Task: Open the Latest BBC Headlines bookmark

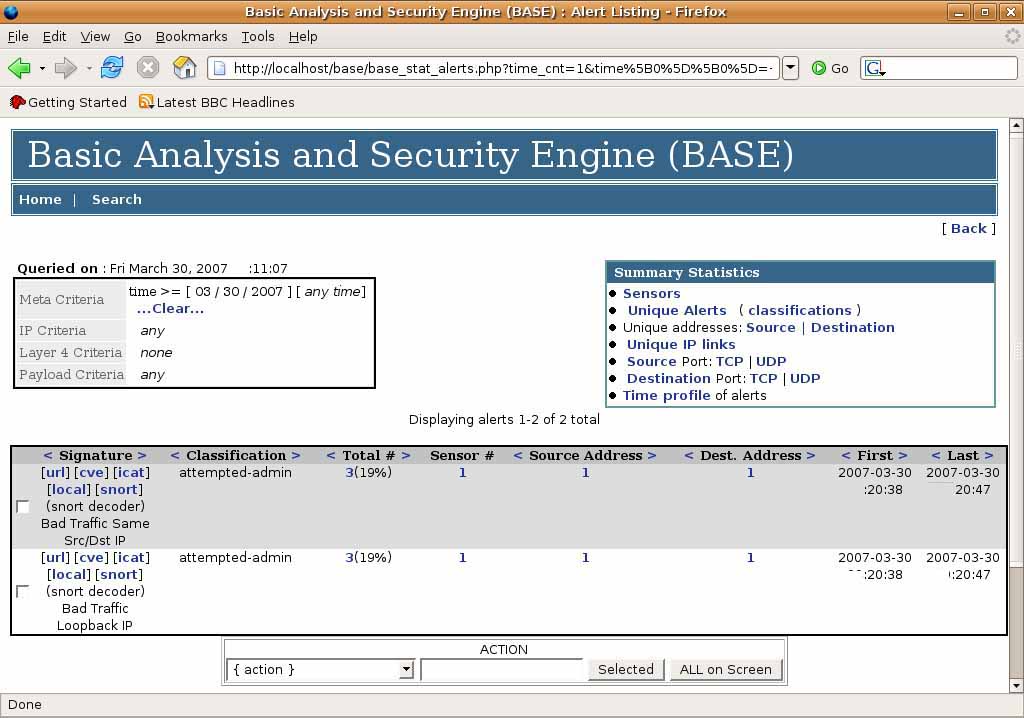Action: click(217, 102)
